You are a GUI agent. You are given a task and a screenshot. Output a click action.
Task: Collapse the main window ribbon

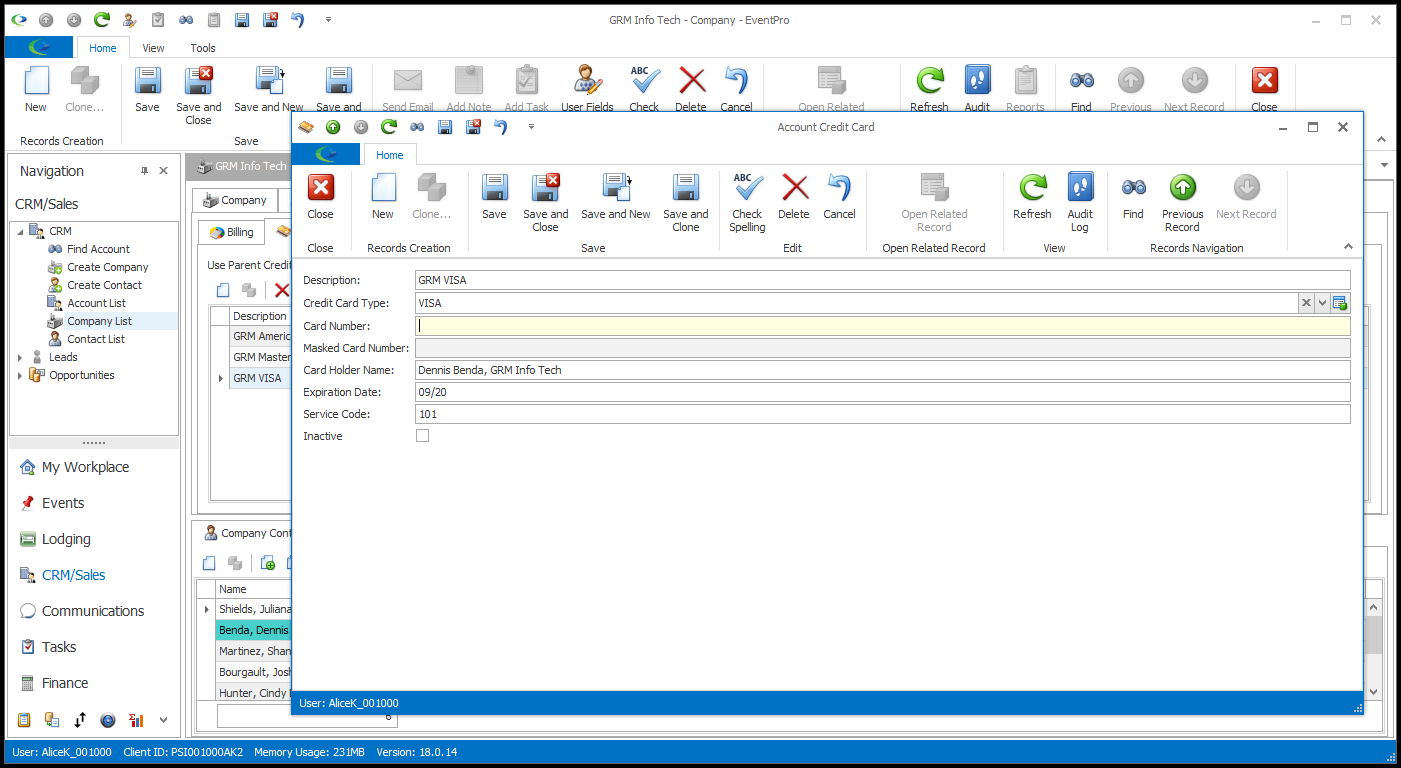click(x=1382, y=140)
